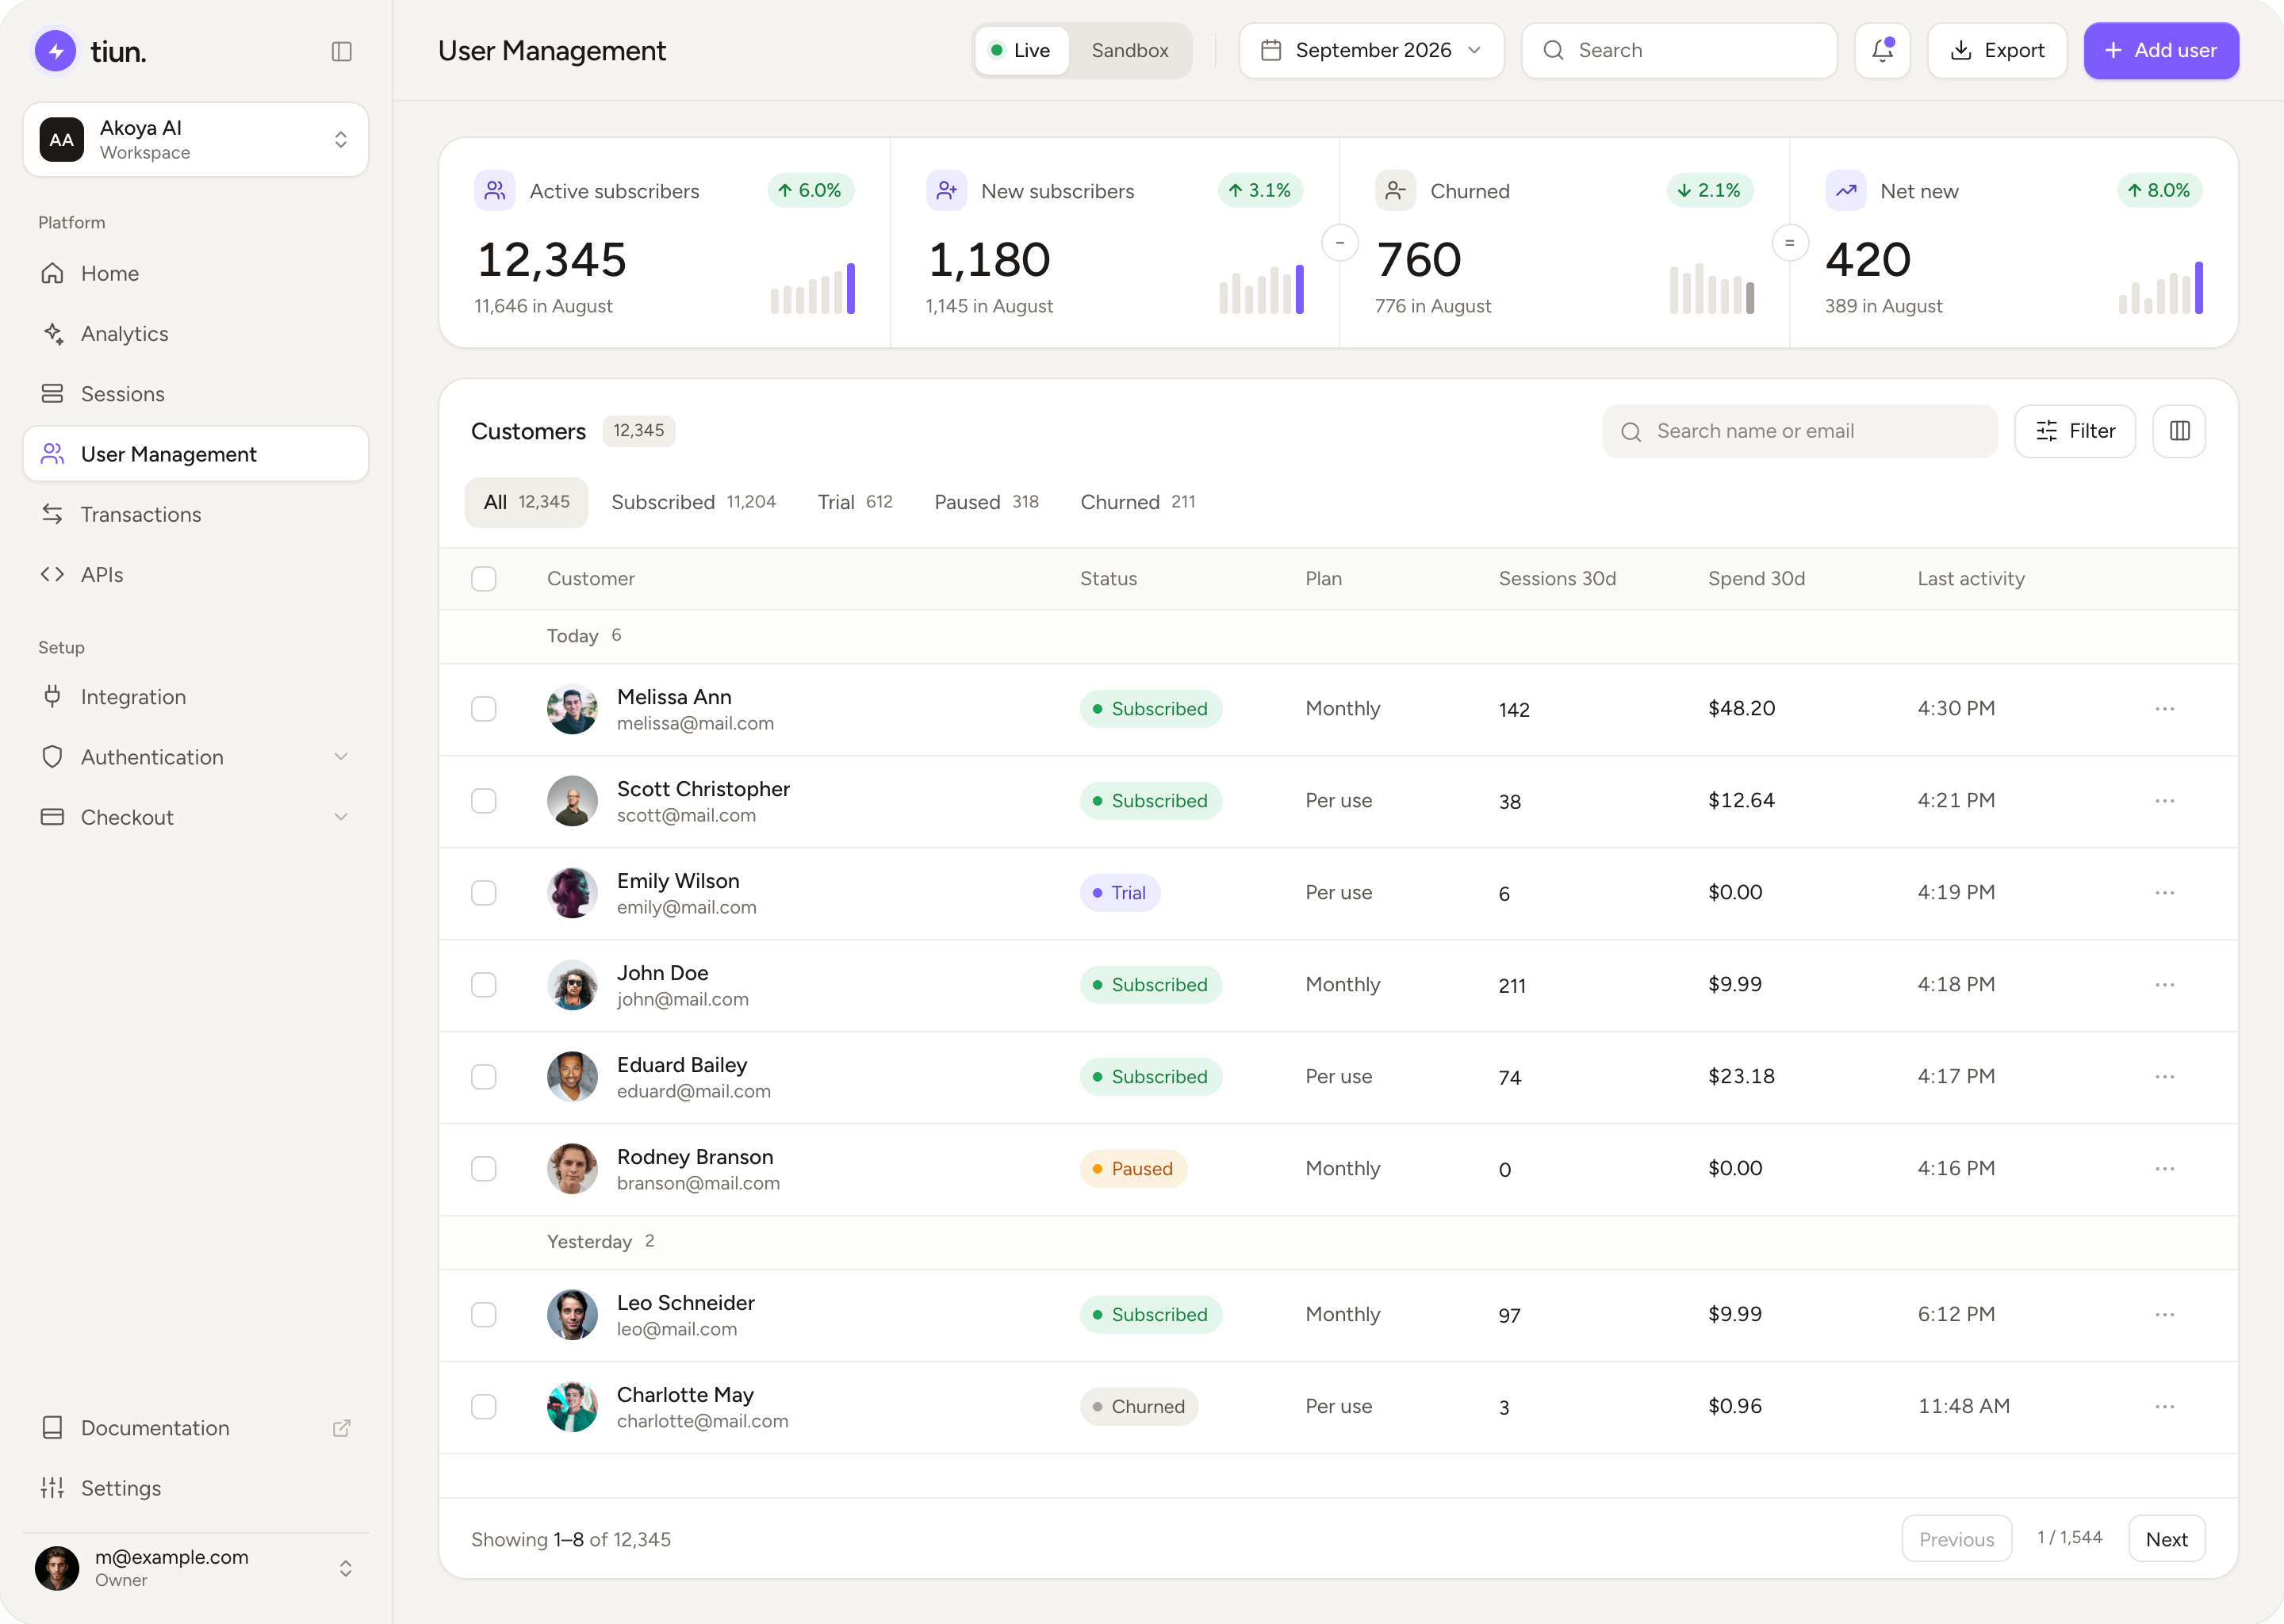Open the Akoya AI workspace switcher
The height and width of the screenshot is (1624, 2284).
tap(196, 140)
